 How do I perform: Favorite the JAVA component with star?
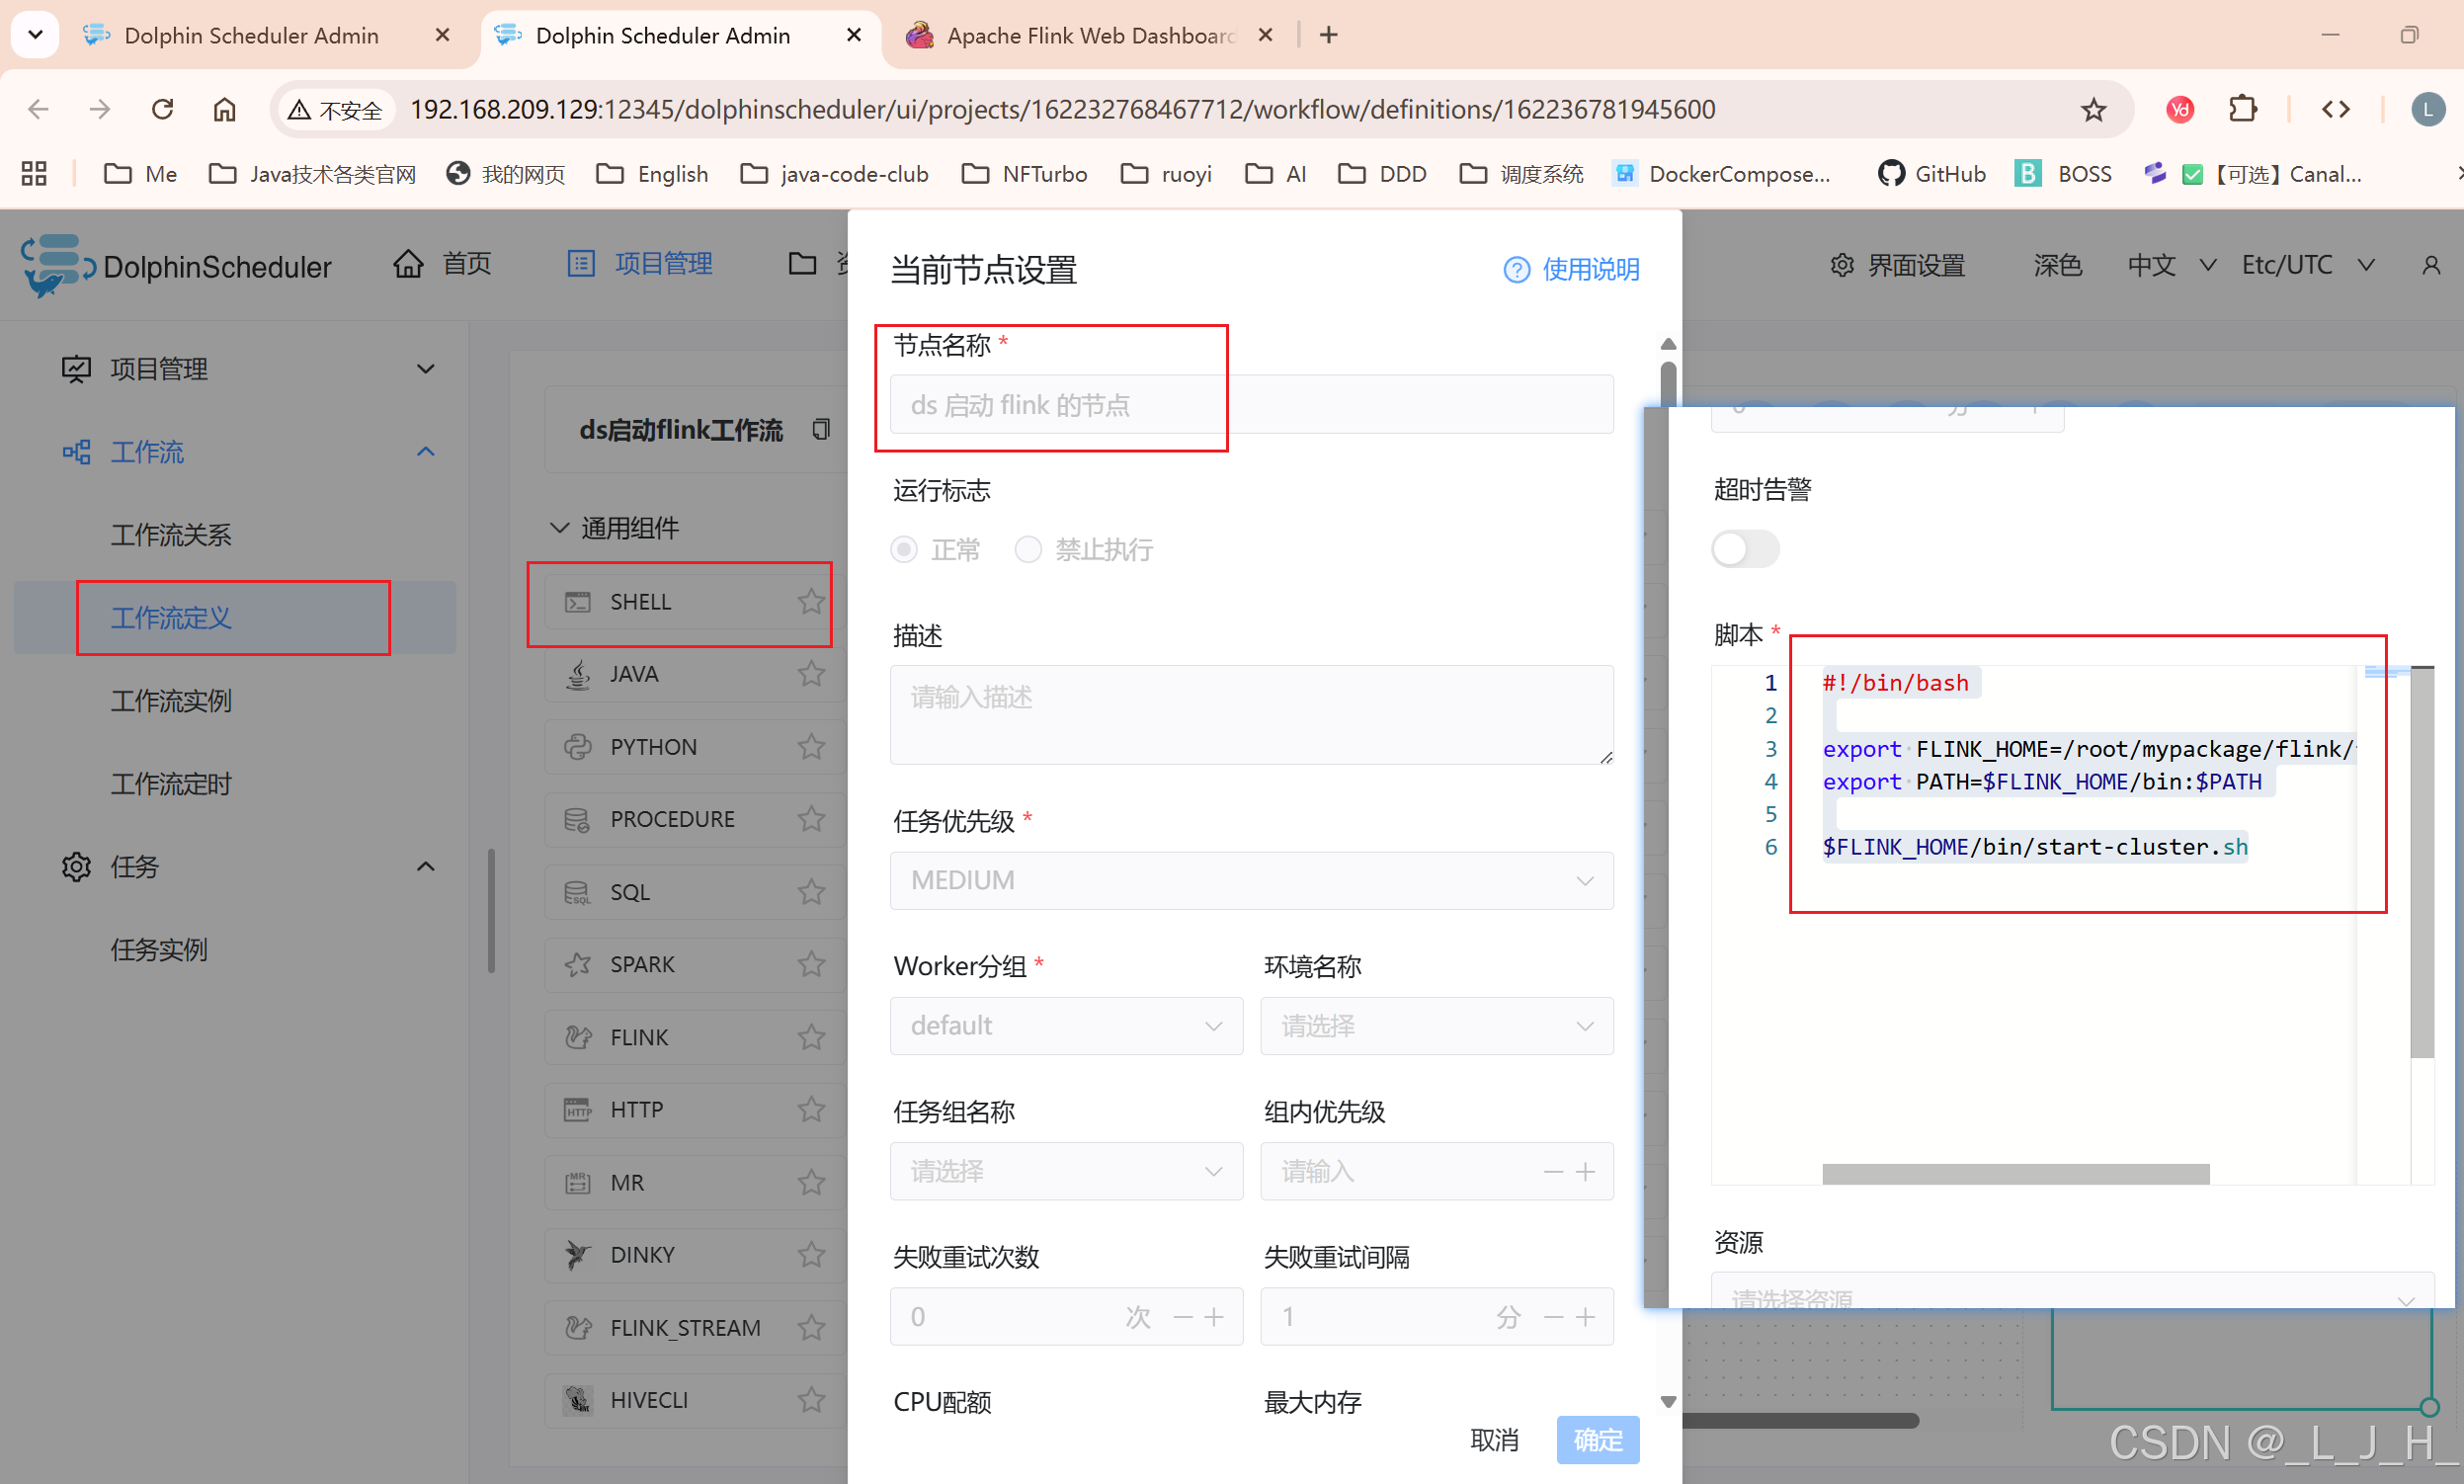coord(811,674)
